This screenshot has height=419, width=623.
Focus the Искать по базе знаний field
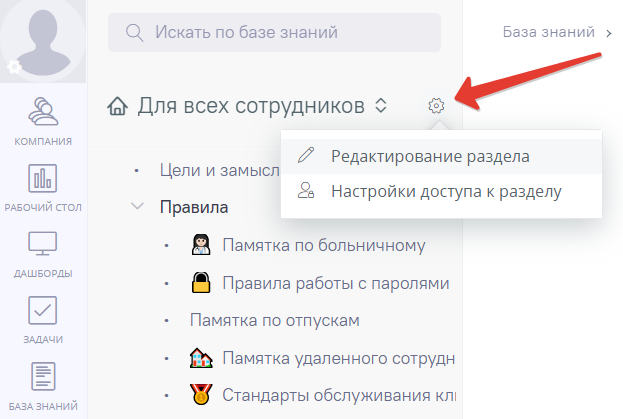pos(274,32)
